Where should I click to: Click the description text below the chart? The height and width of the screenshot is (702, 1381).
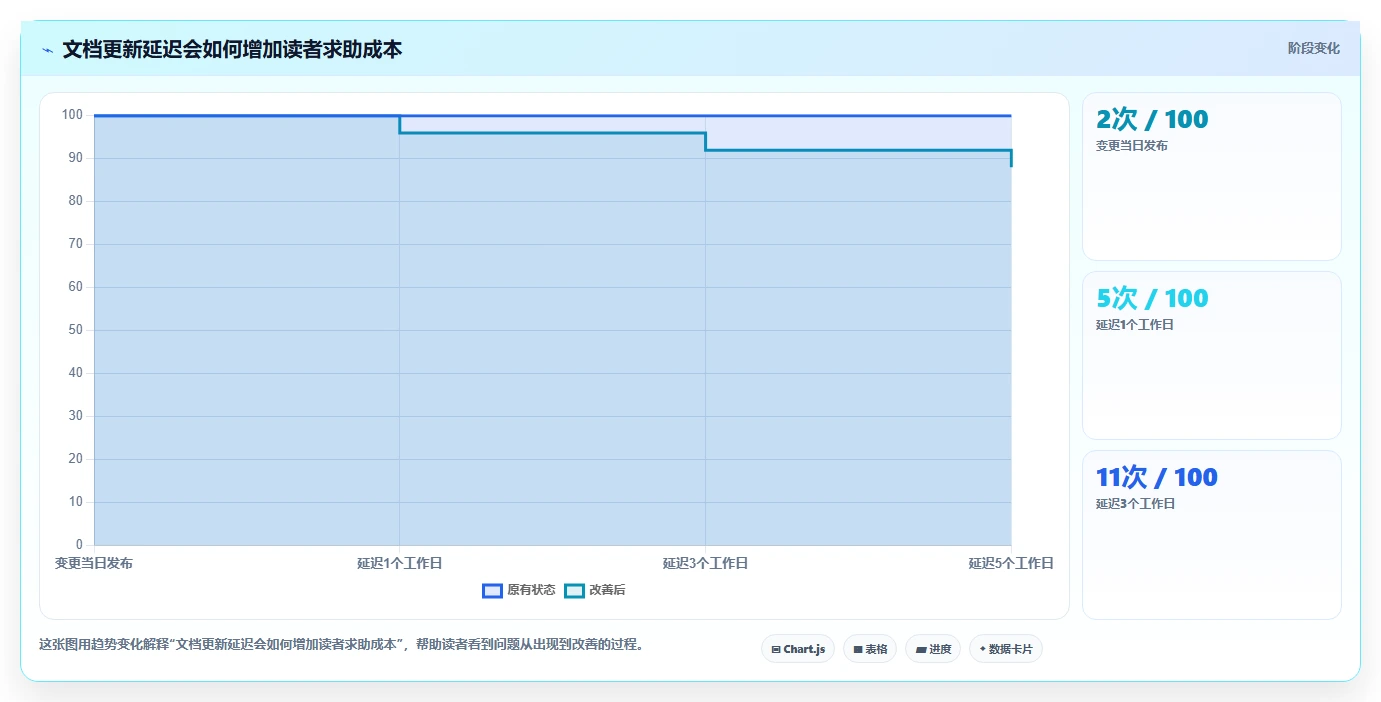tap(341, 644)
